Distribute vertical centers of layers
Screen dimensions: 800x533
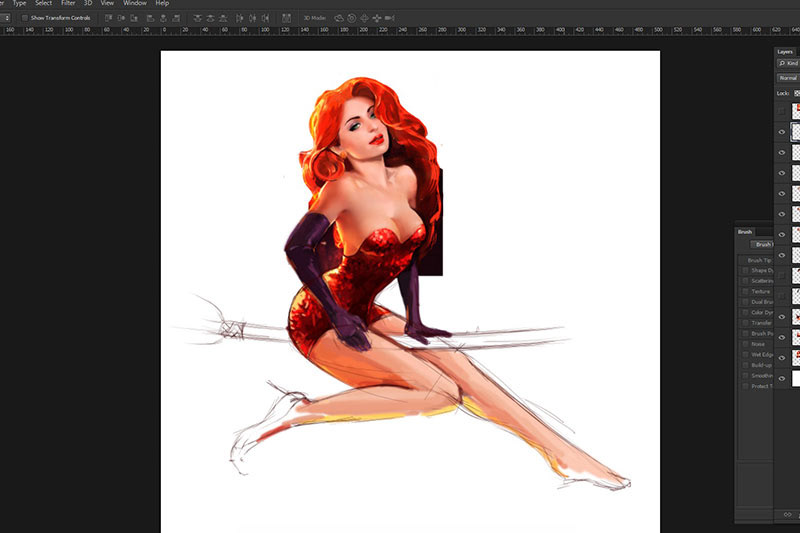pyautogui.click(x=210, y=18)
